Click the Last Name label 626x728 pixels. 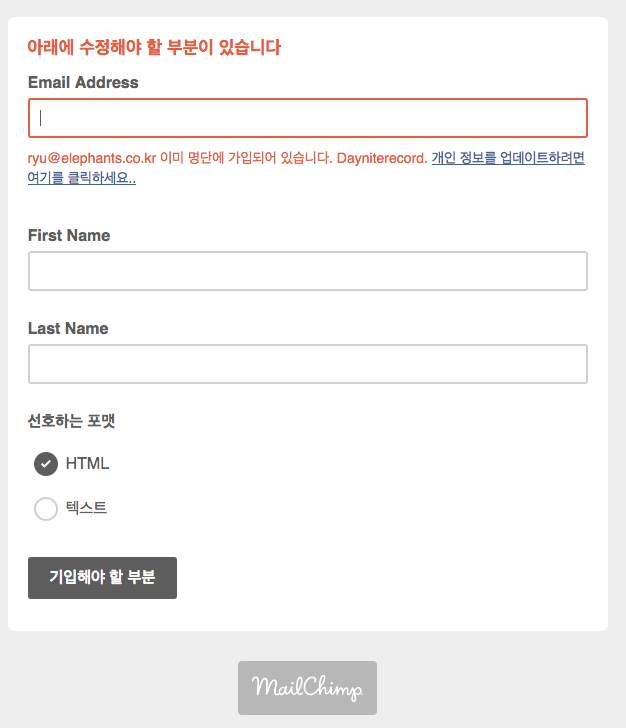(x=68, y=328)
